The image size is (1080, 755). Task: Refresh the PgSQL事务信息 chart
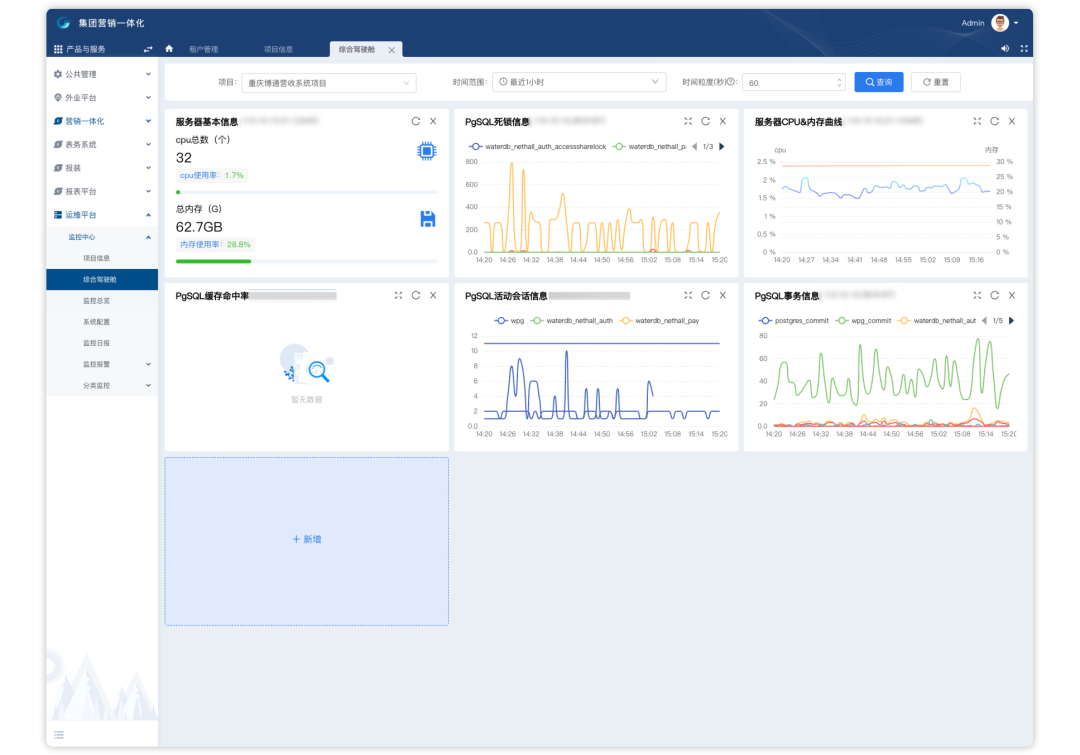click(x=995, y=296)
